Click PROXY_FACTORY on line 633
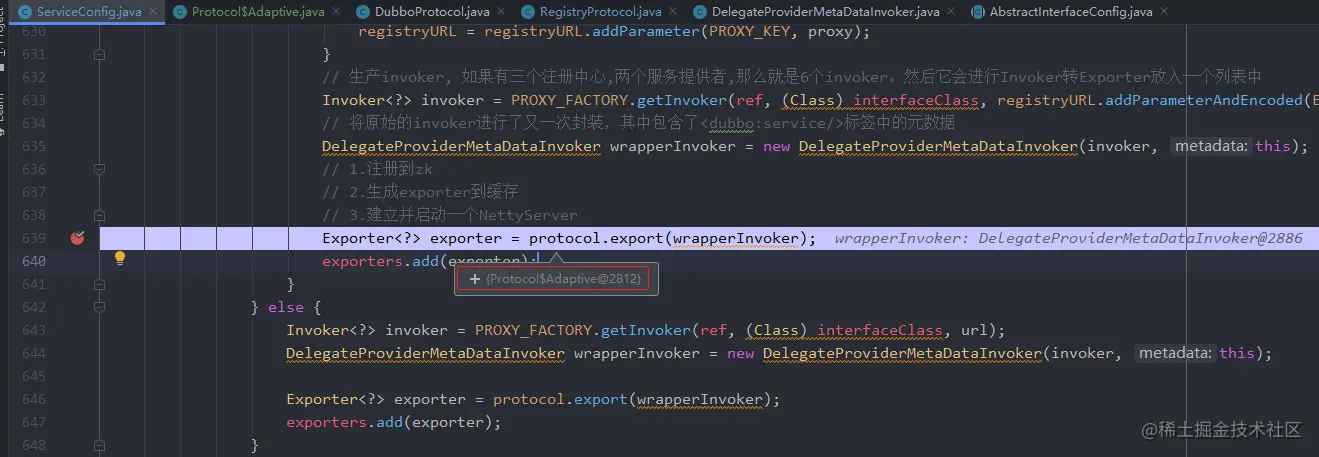 pos(569,100)
